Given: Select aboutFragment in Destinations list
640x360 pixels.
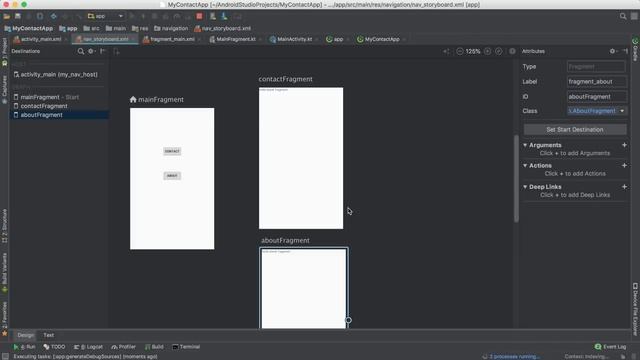Looking at the screenshot, I should (59, 115).
